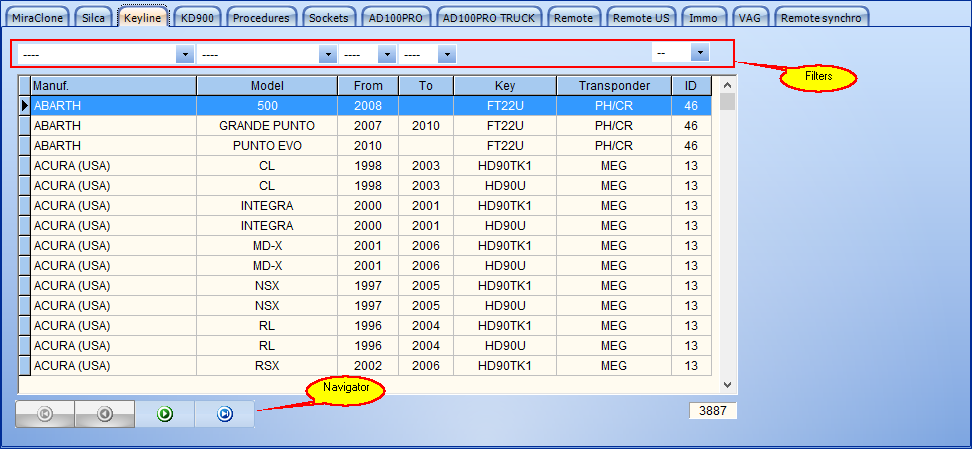
Task: Open the Remote synchro tab
Action: click(x=821, y=18)
